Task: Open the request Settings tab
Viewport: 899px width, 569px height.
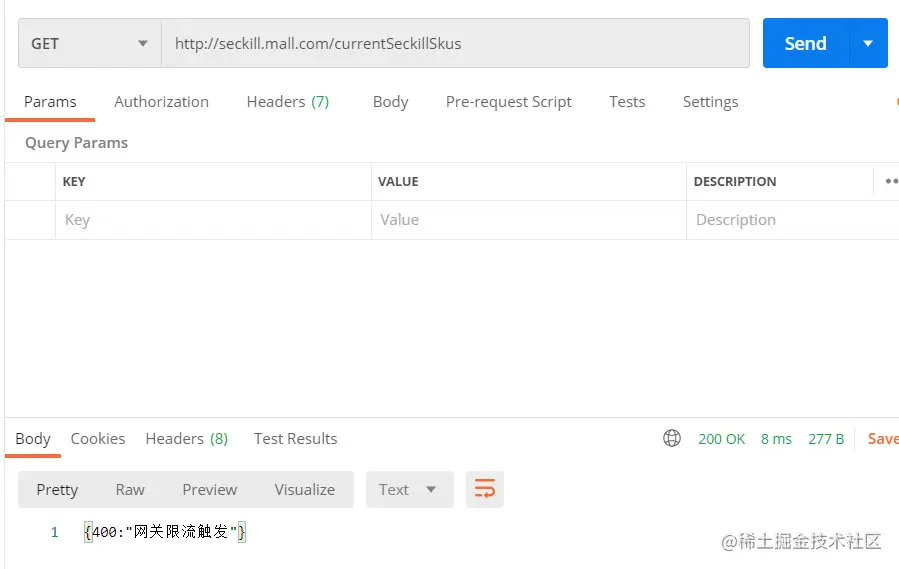Action: click(710, 102)
